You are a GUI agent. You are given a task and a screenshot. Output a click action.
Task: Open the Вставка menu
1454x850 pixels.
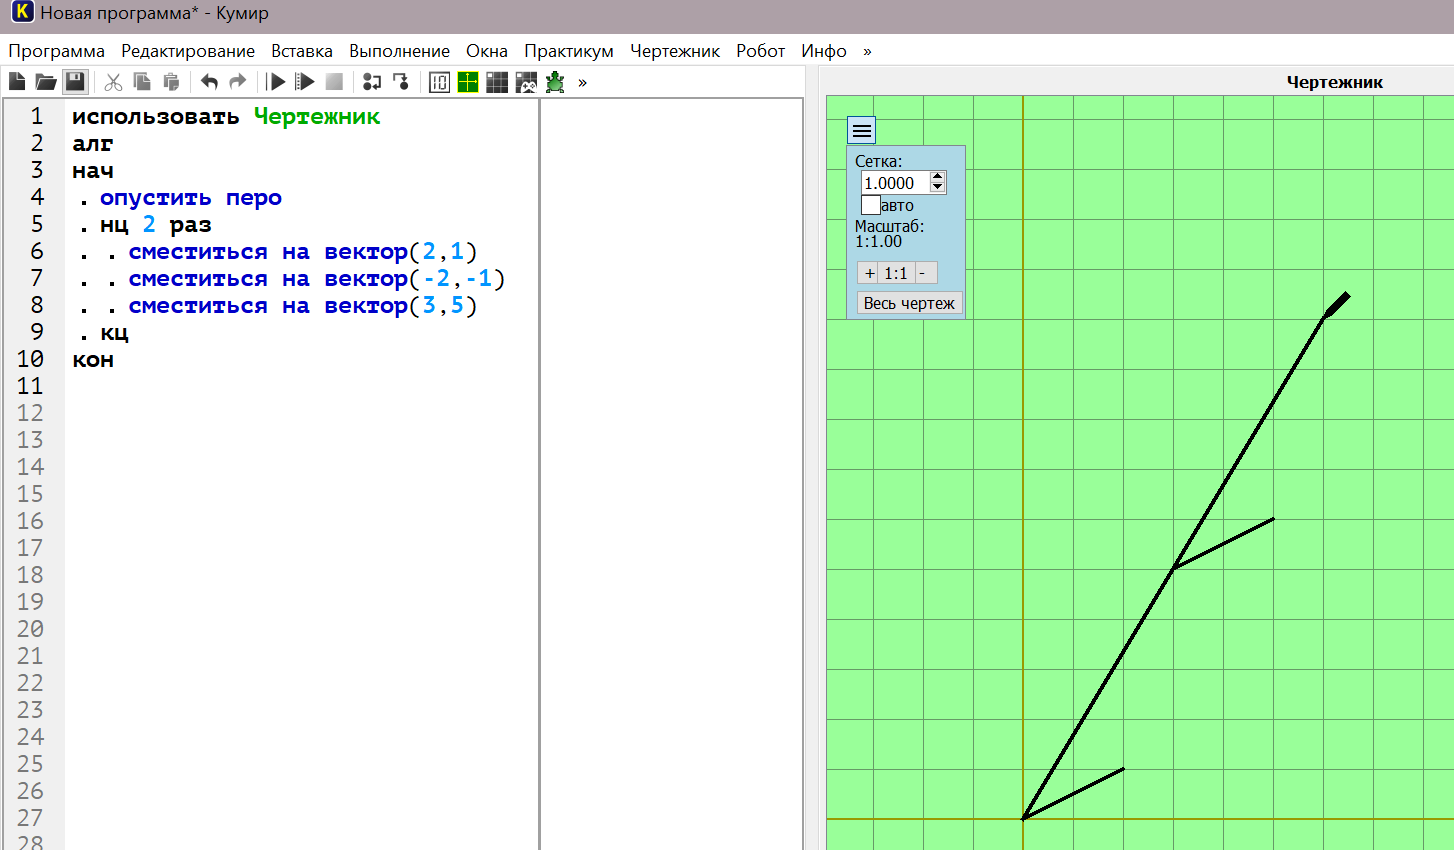point(302,51)
